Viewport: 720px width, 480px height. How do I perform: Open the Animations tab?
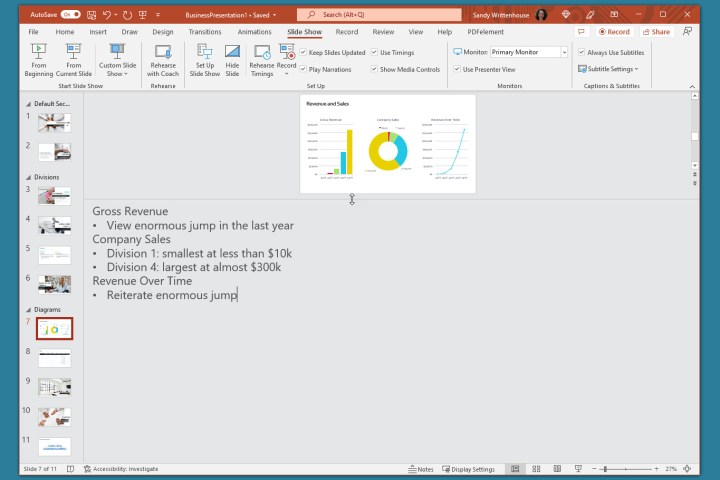click(254, 32)
